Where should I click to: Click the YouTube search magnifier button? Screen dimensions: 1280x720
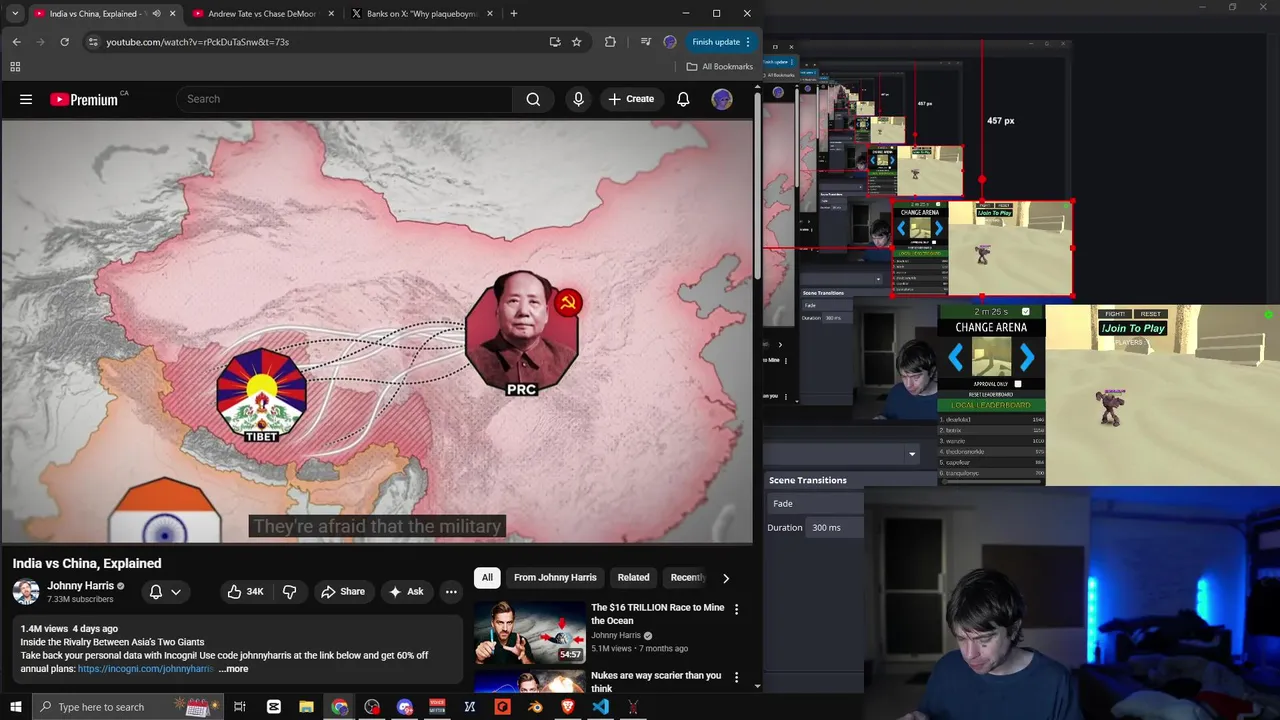coord(533,99)
